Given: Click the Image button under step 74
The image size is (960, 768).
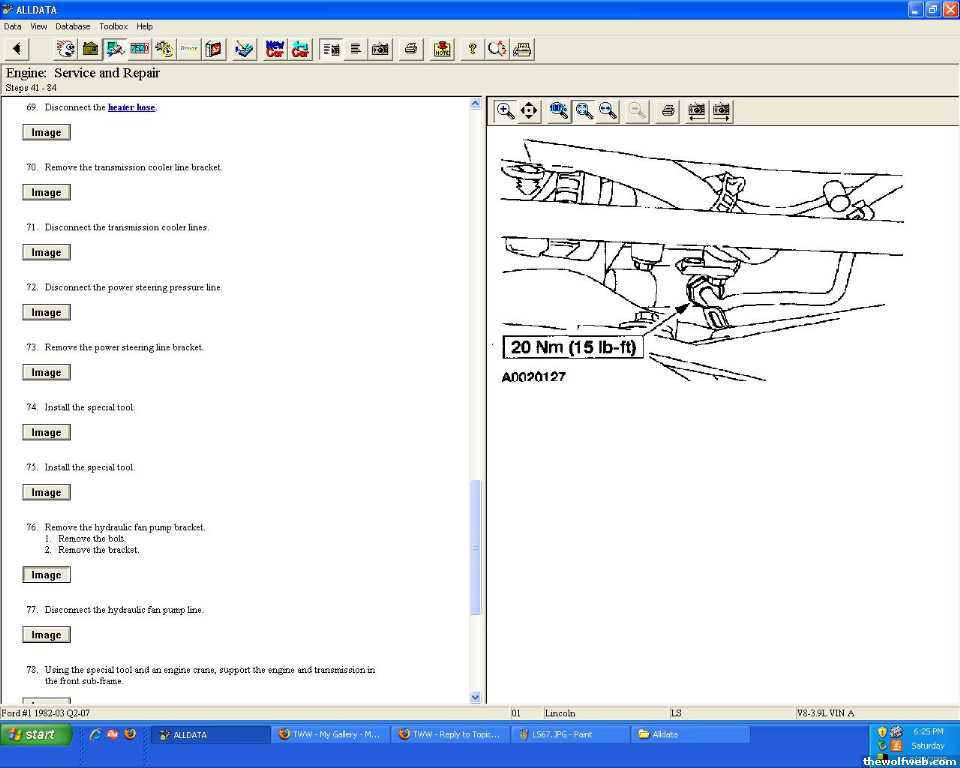Looking at the screenshot, I should pos(46,433).
